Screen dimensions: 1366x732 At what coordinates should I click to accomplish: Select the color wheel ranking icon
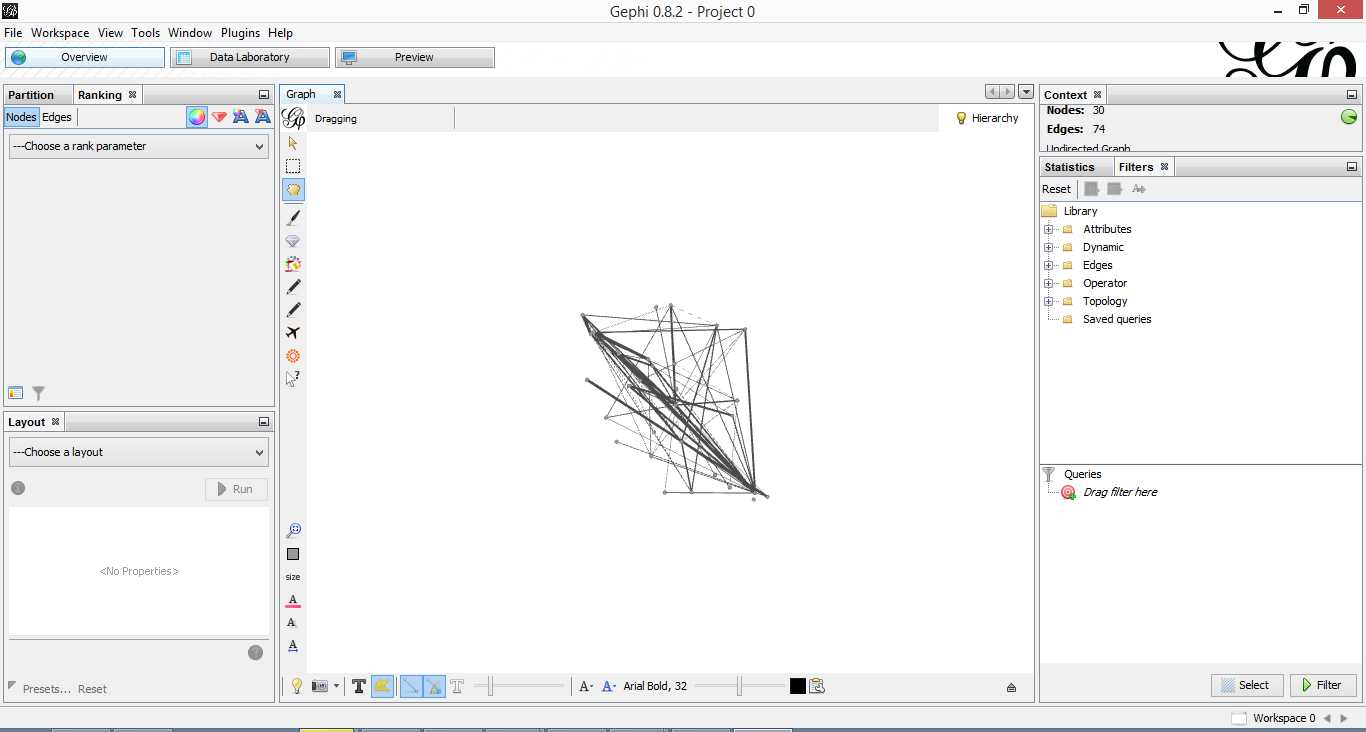tap(197, 117)
